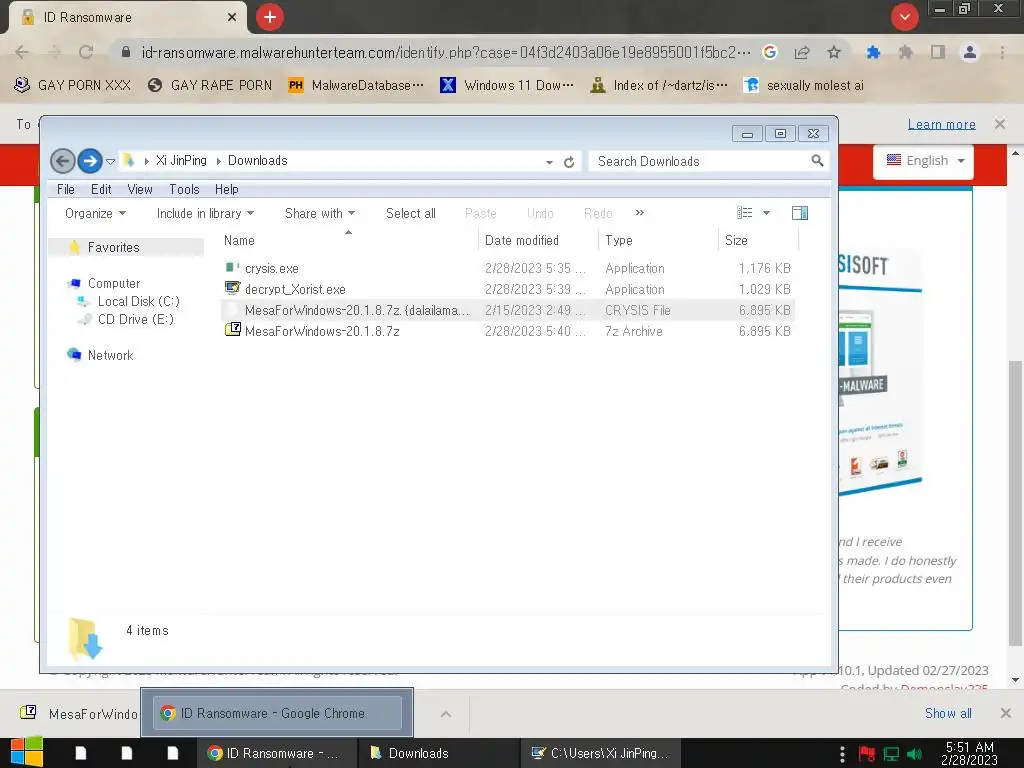Open Index of /~dartz/is… bookmark
Viewport: 1024px width, 768px height.
tap(658, 86)
